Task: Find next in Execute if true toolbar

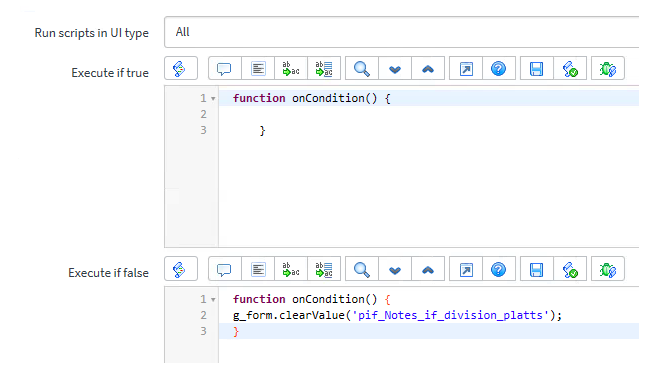Action: [x=395, y=68]
